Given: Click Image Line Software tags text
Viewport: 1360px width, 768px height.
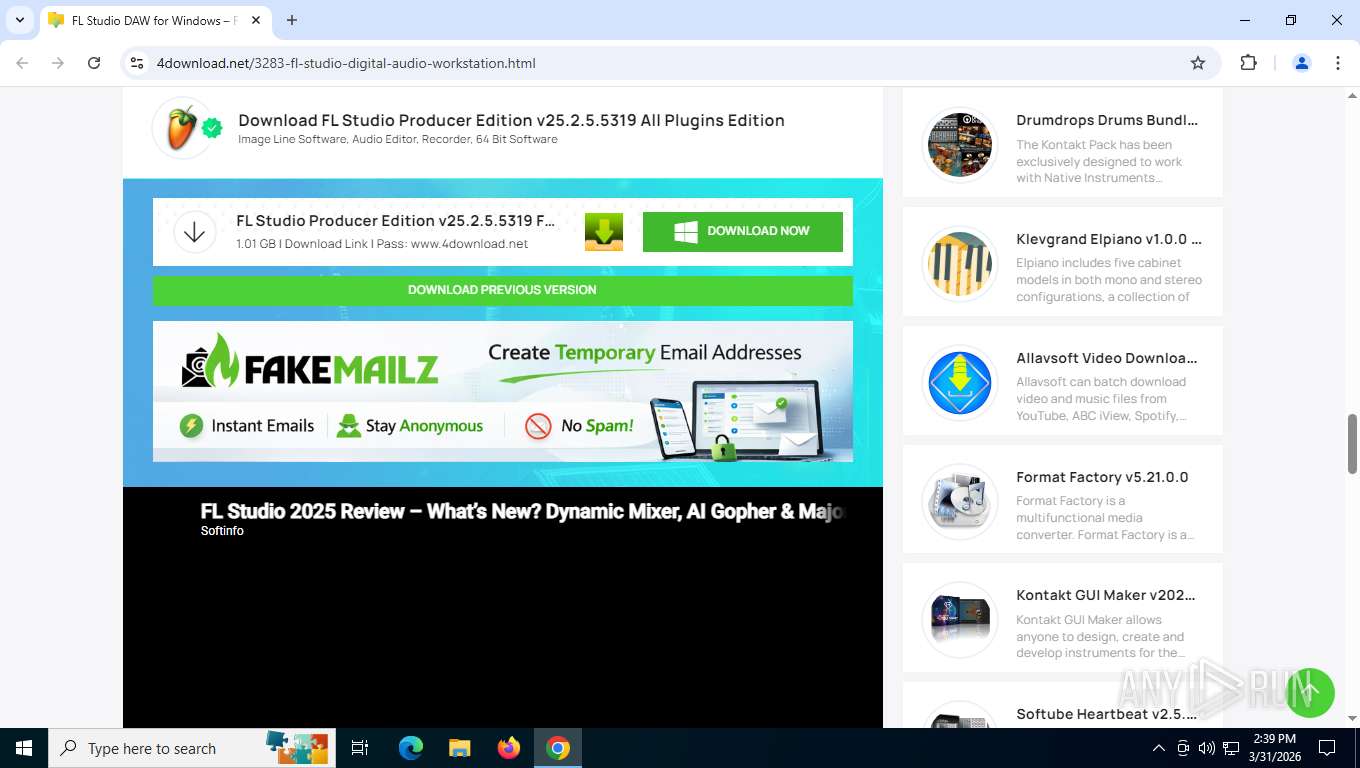Looking at the screenshot, I should click(398, 139).
